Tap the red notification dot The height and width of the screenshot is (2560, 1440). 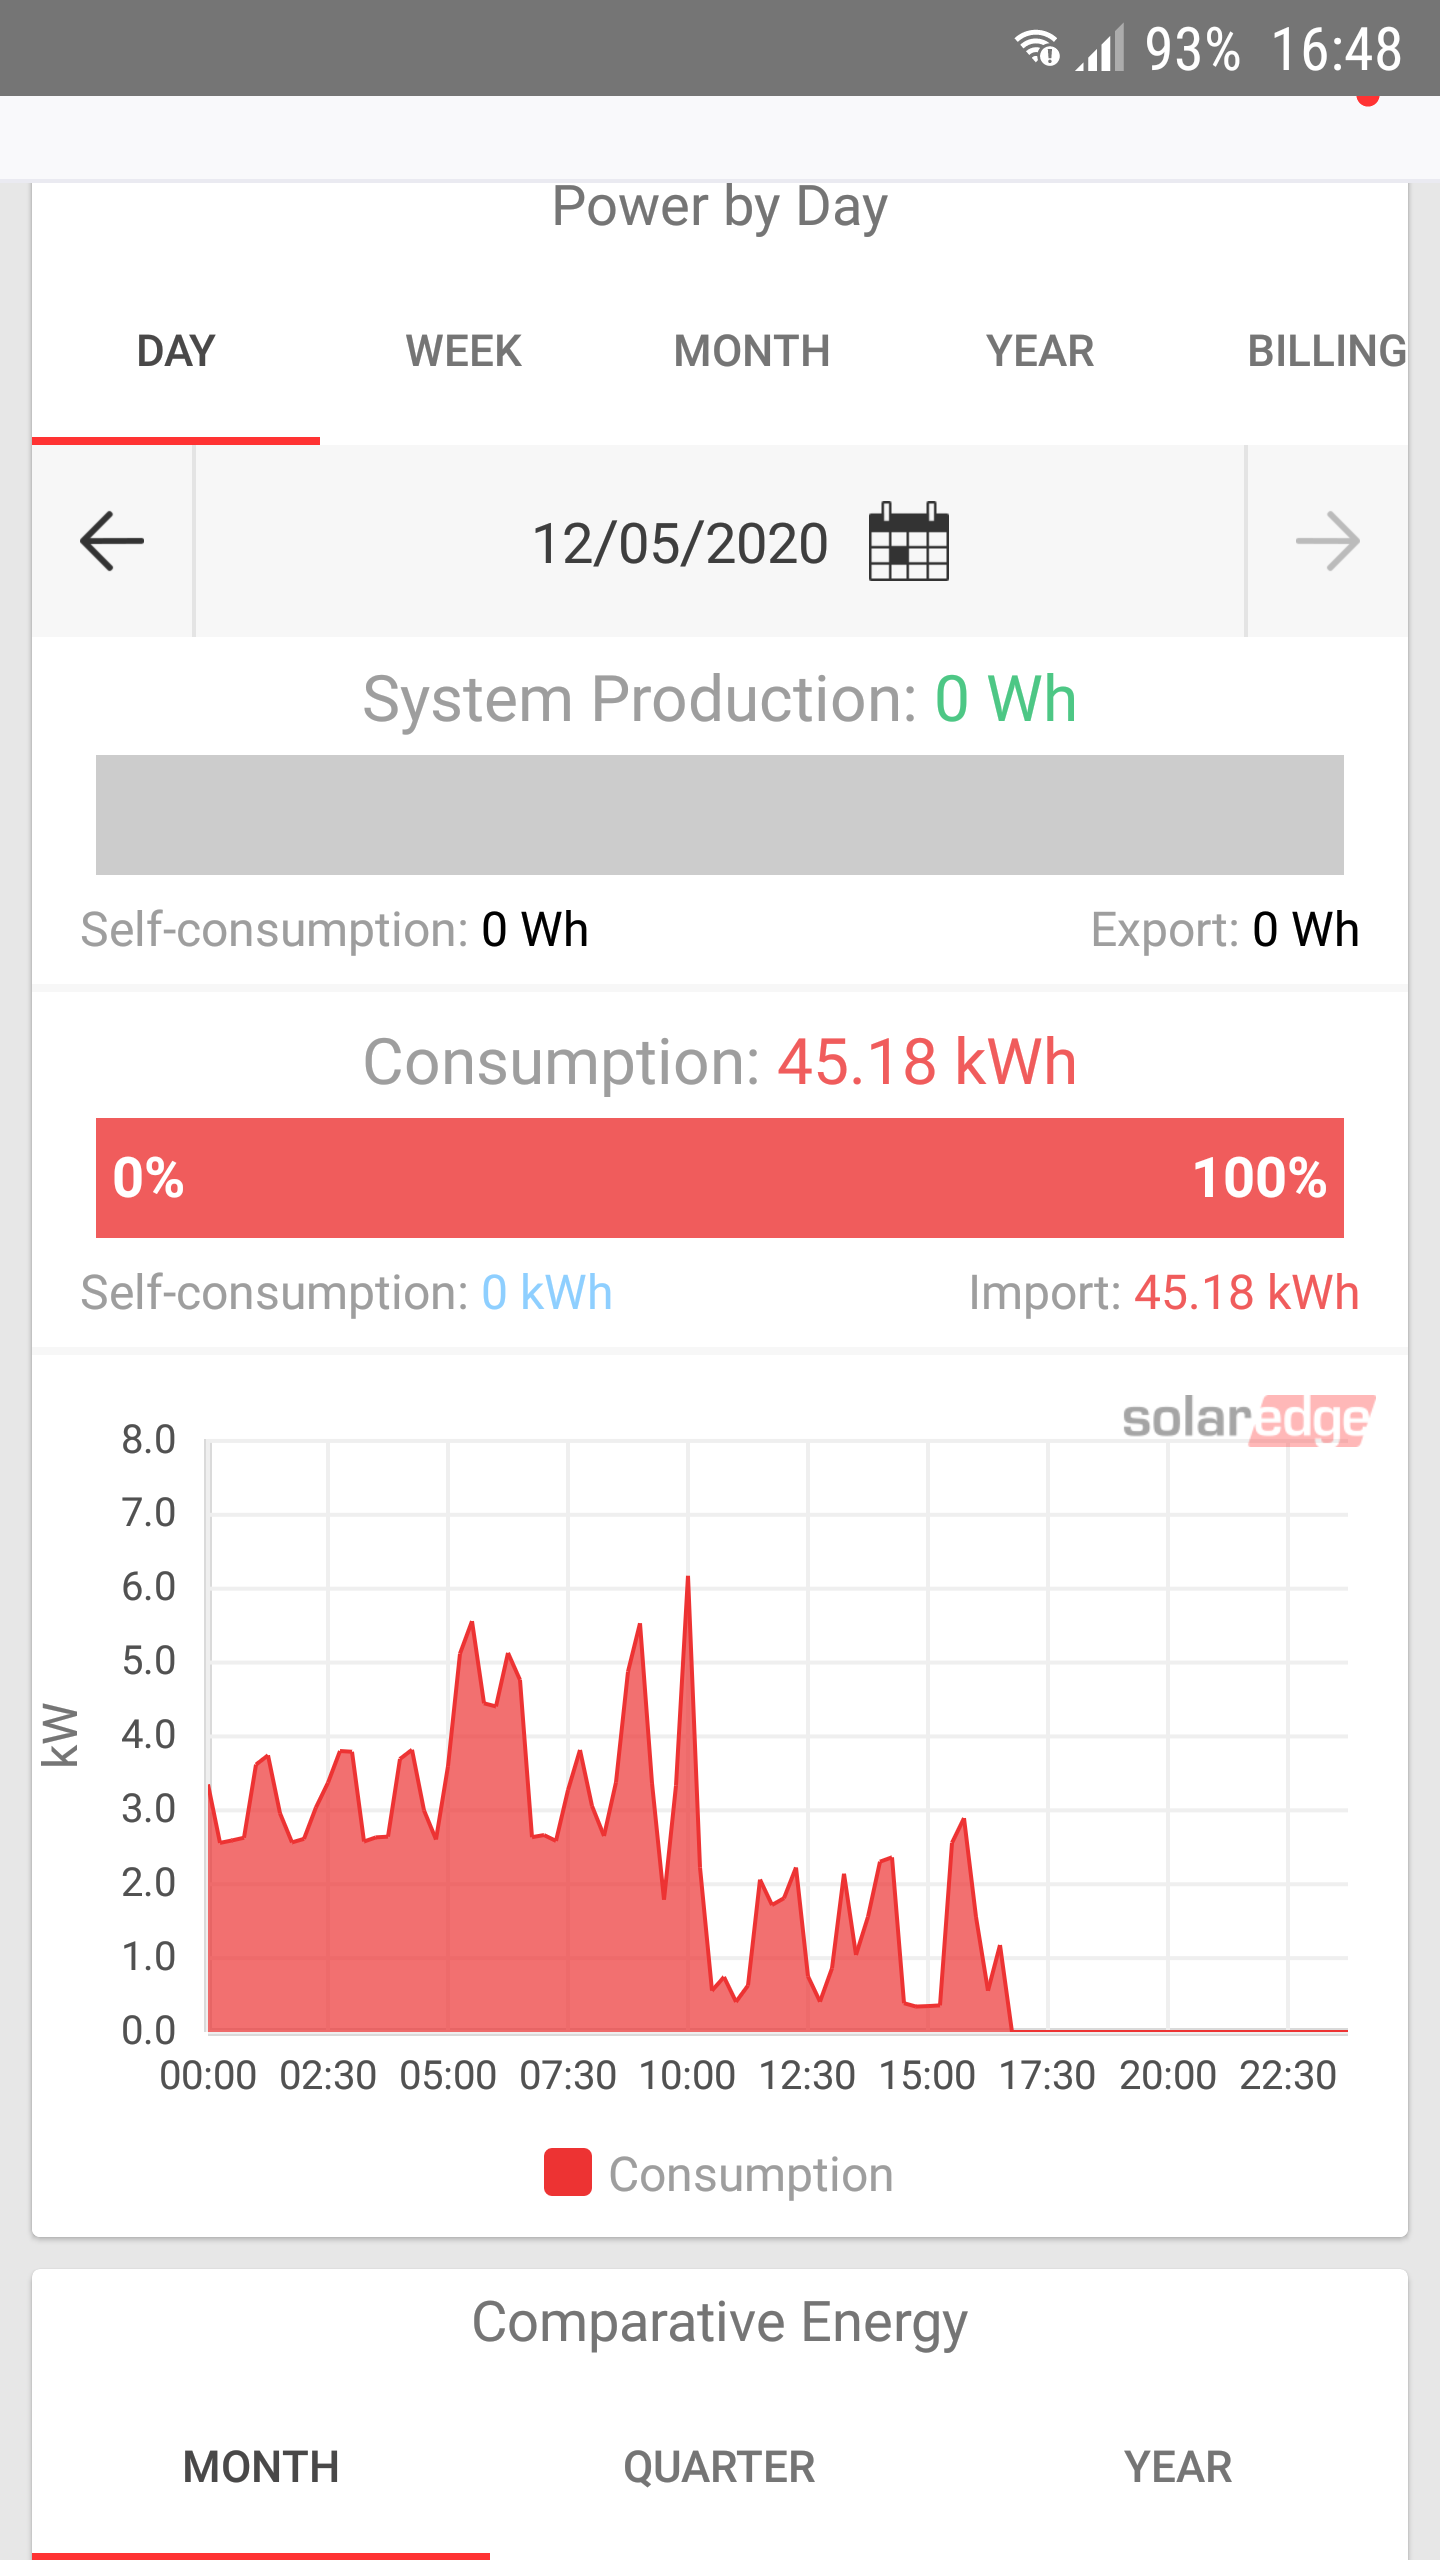point(1368,97)
